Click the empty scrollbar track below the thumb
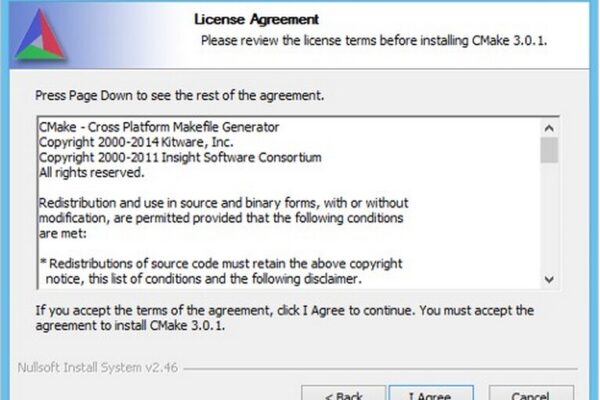Viewport: 600px width, 400px height. click(x=549, y=217)
